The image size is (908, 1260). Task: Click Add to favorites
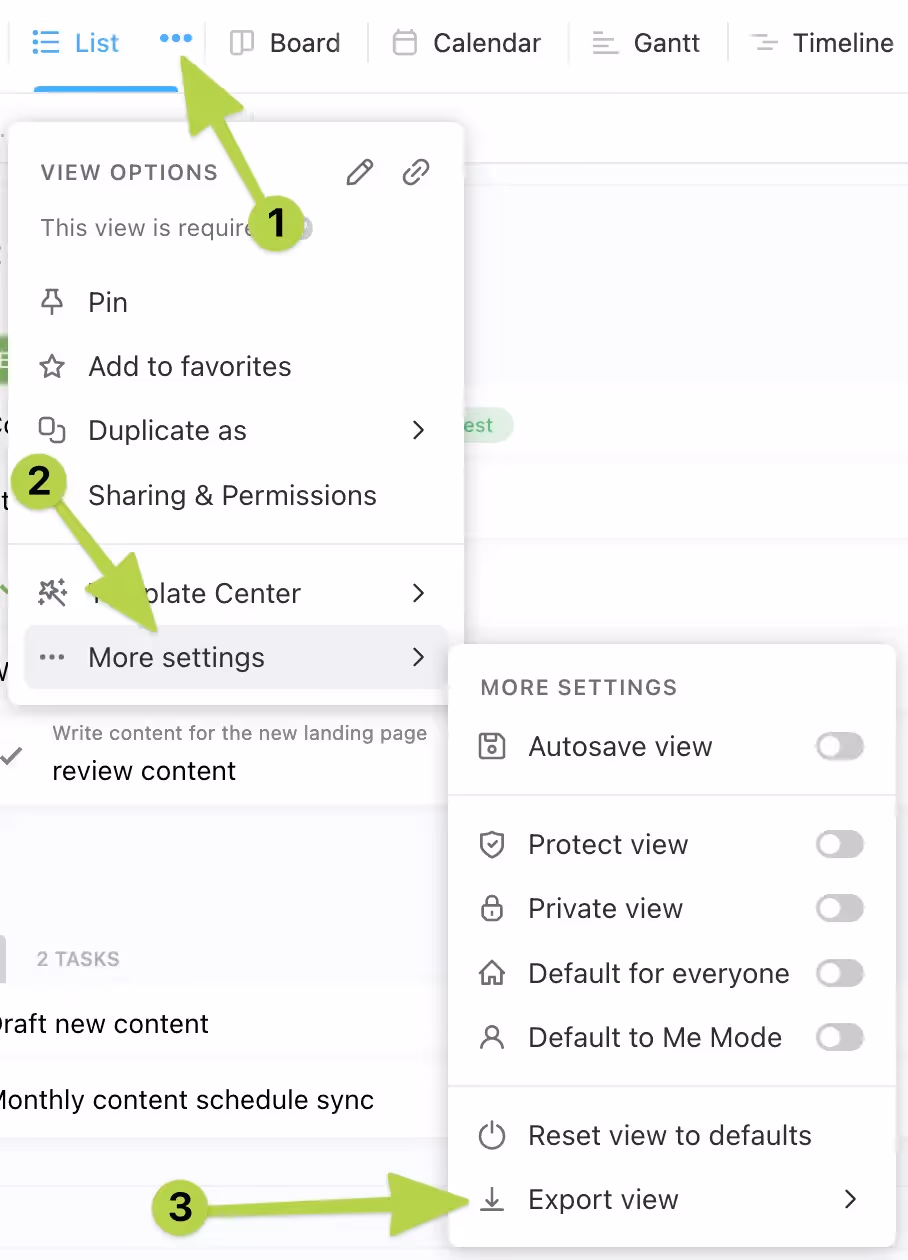(189, 366)
